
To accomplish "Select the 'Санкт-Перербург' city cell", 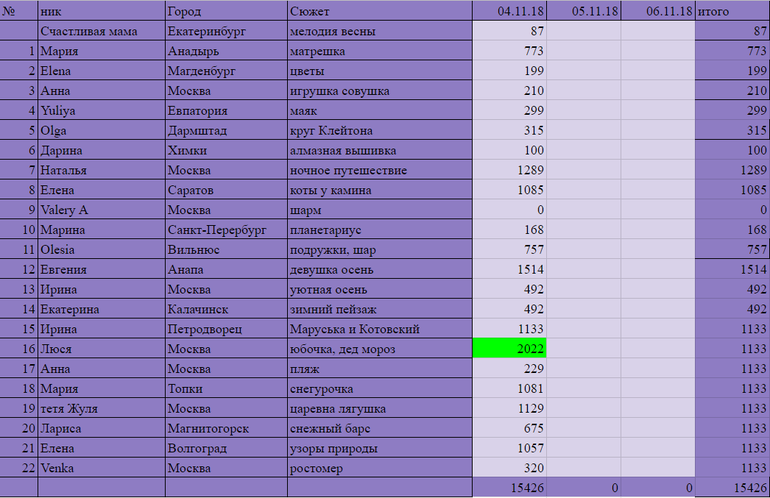I will (226, 229).
